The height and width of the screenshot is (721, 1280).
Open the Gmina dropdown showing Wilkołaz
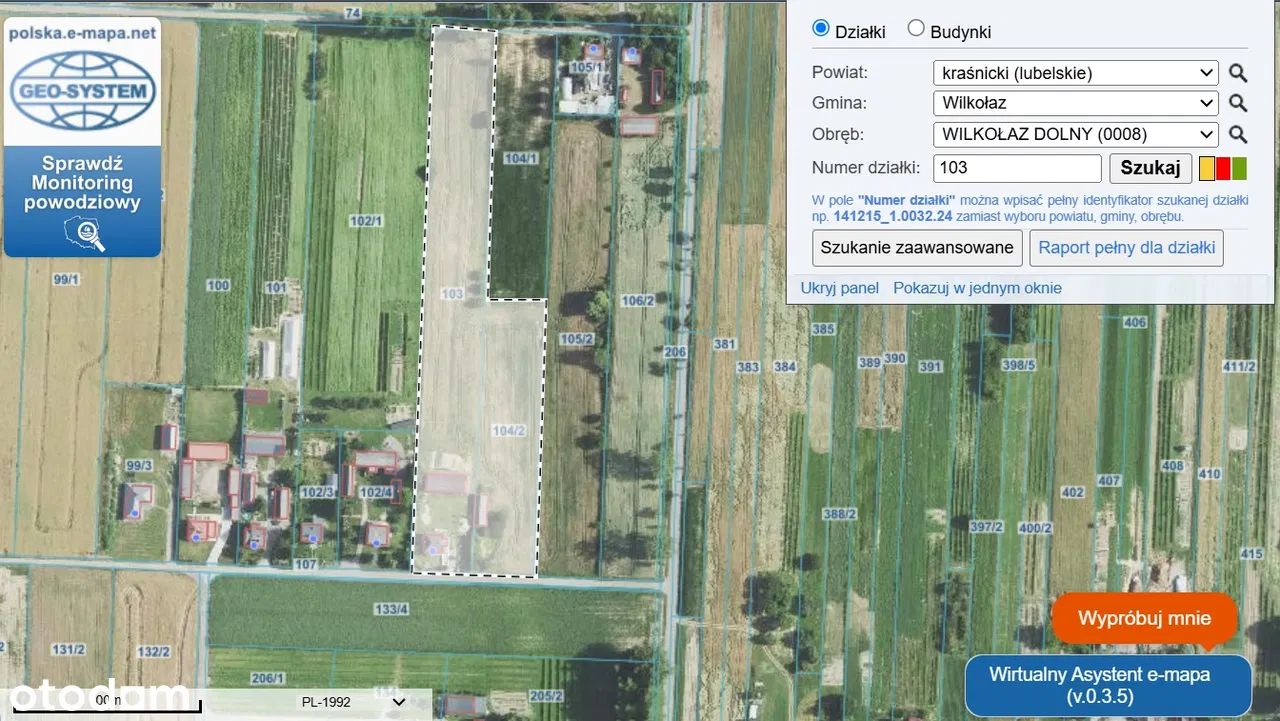point(1075,103)
